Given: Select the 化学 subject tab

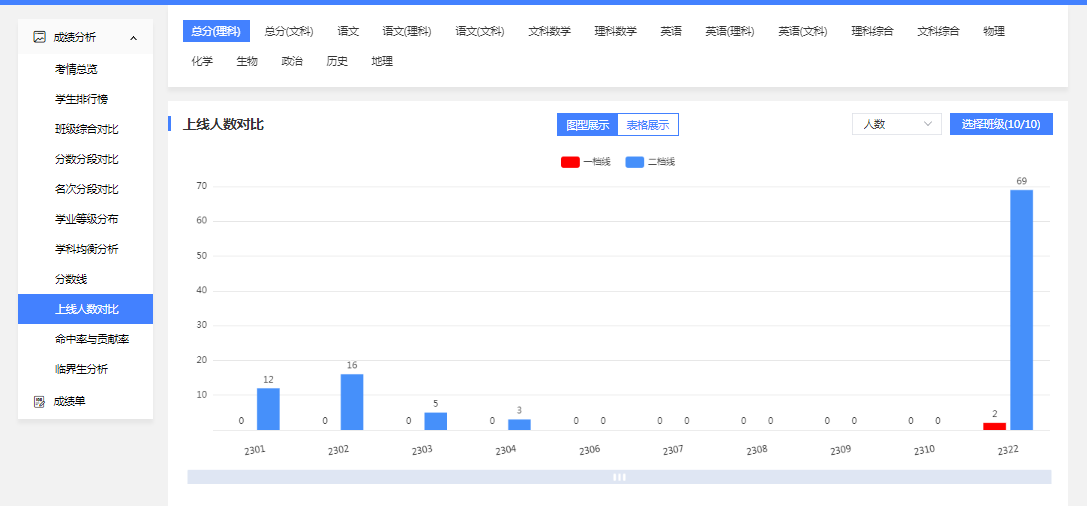Looking at the screenshot, I should 202,62.
